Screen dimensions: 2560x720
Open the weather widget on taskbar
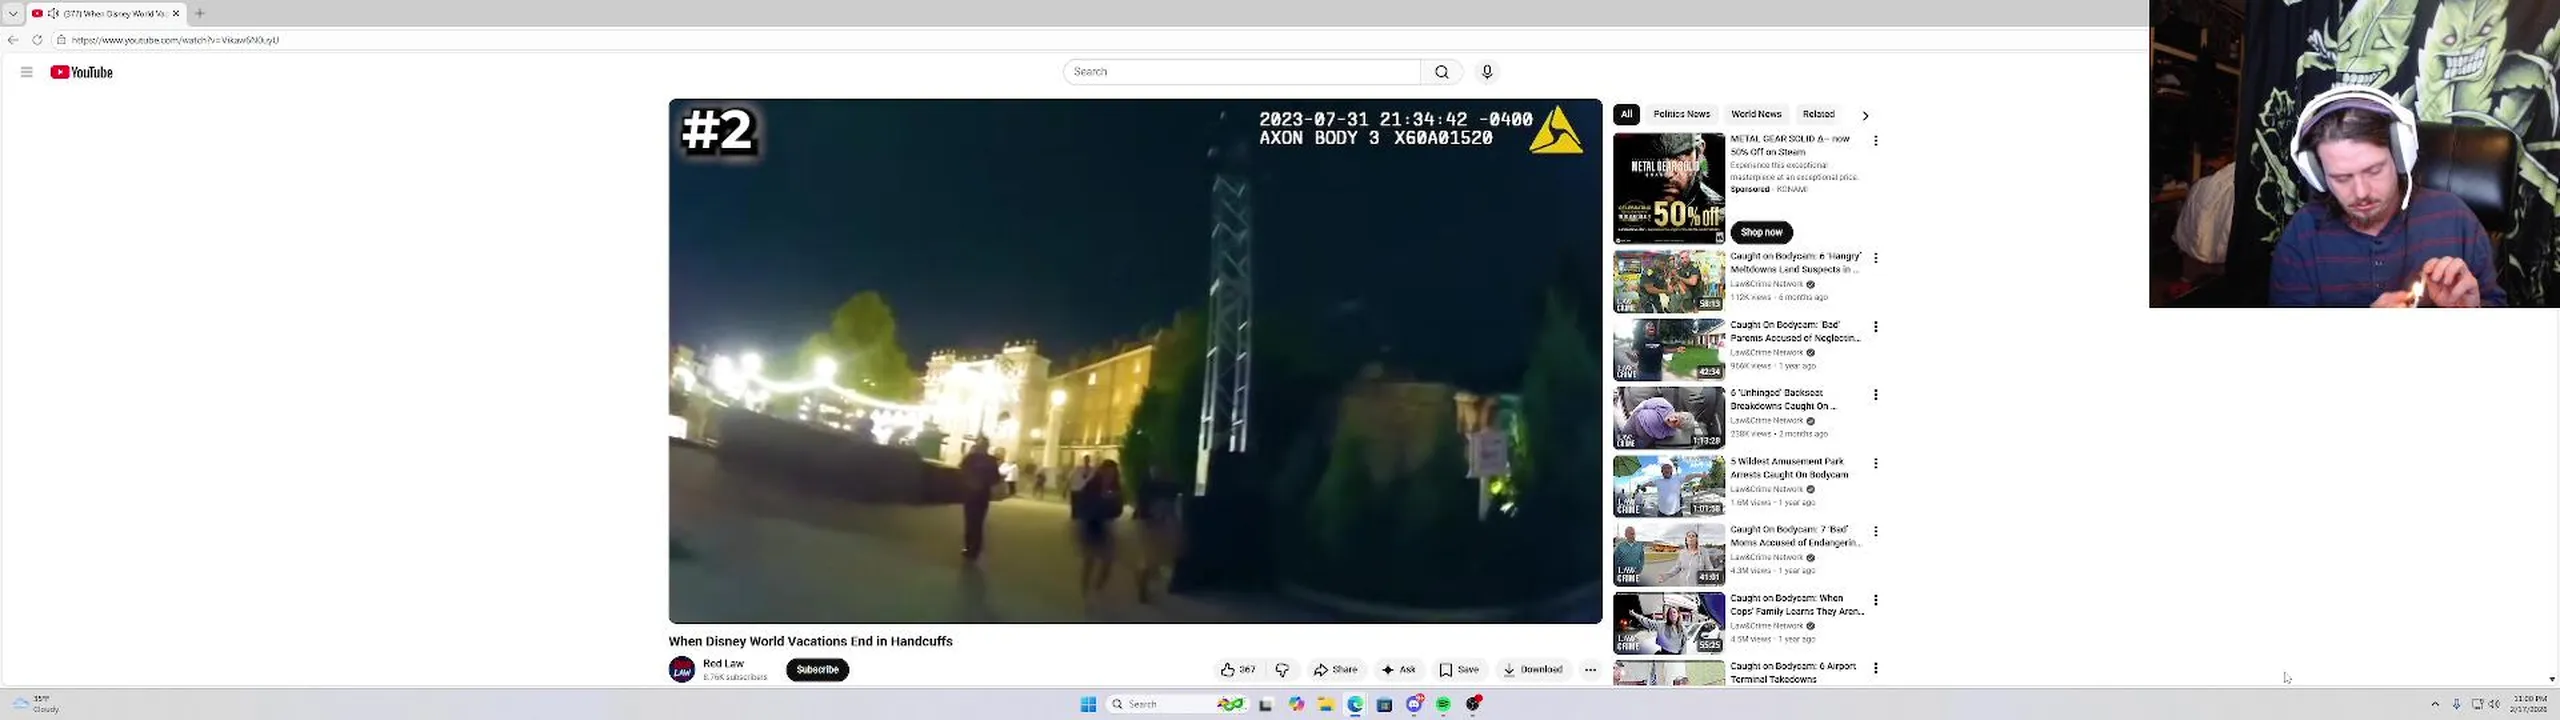(x=36, y=704)
